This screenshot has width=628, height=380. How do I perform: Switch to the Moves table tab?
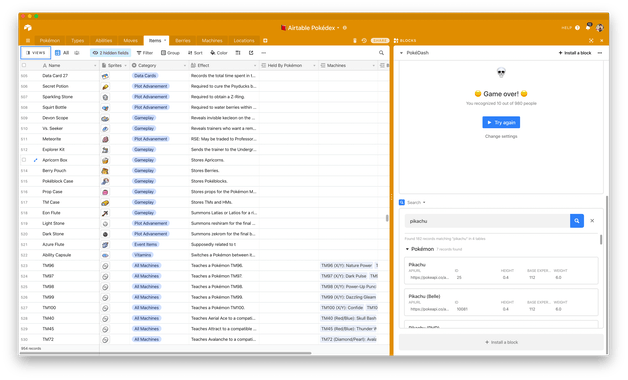coord(131,40)
